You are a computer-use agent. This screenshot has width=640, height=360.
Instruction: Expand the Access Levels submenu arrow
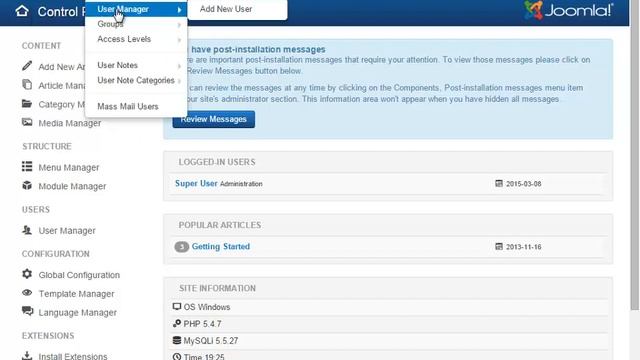tap(179, 40)
